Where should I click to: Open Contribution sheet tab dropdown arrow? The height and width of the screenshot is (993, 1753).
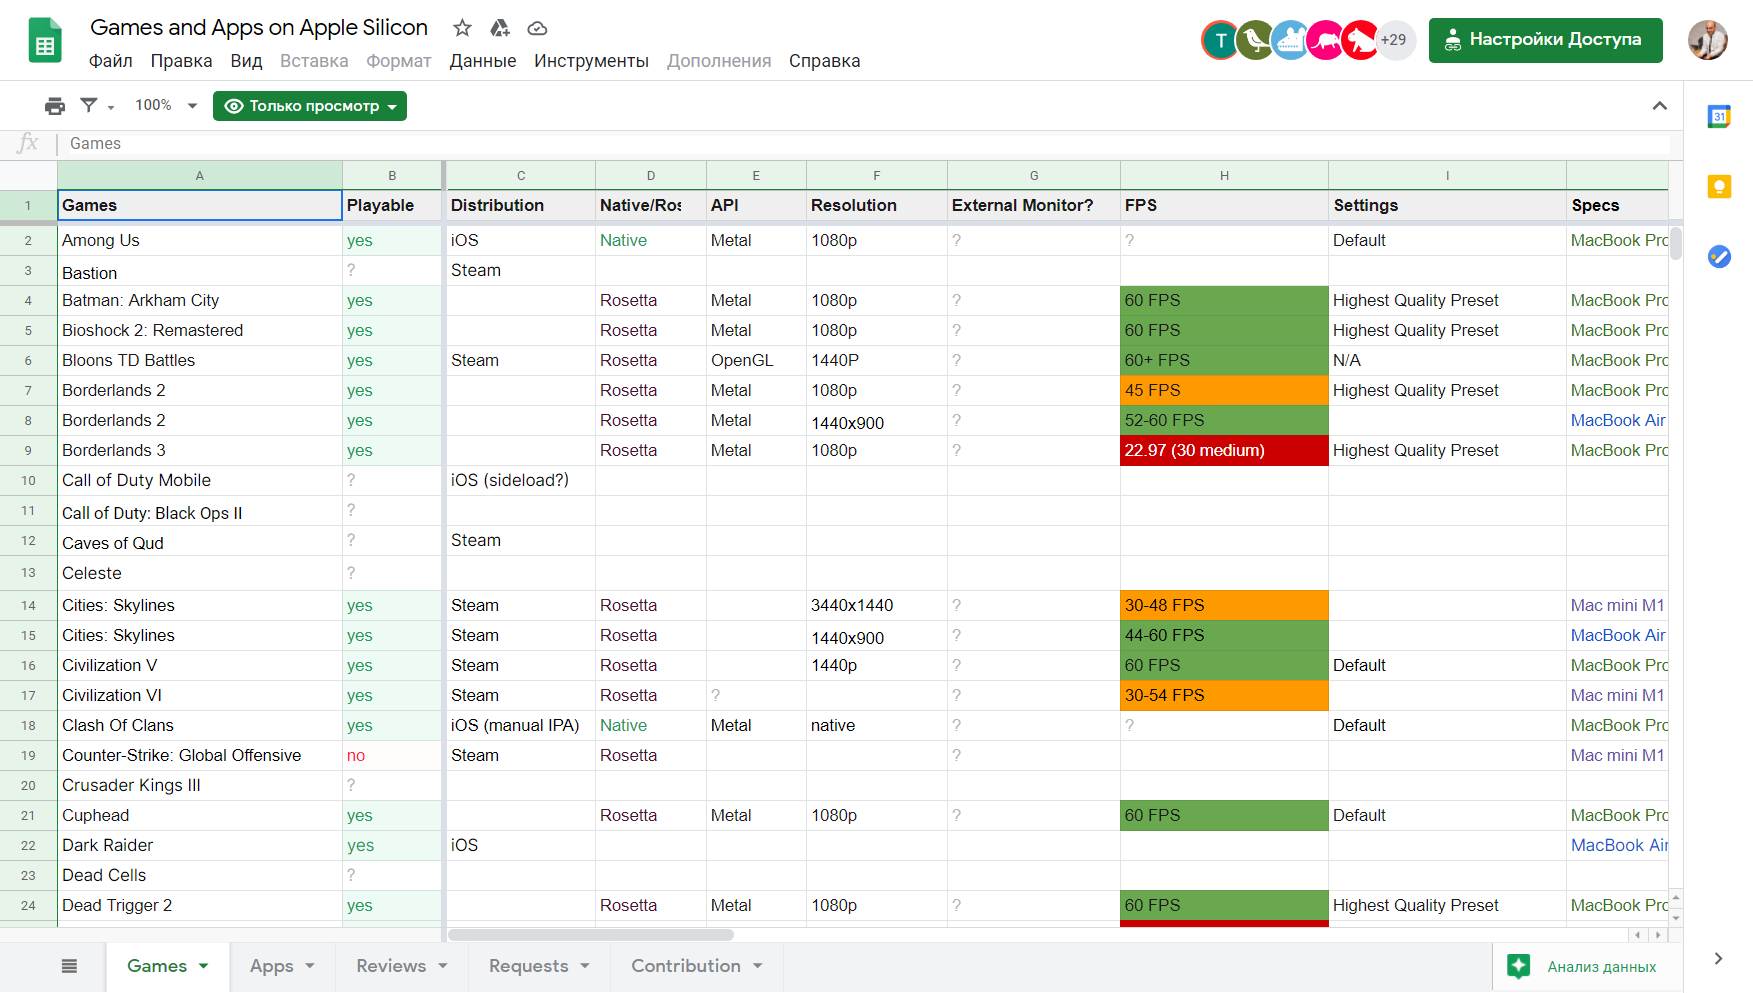[758, 966]
